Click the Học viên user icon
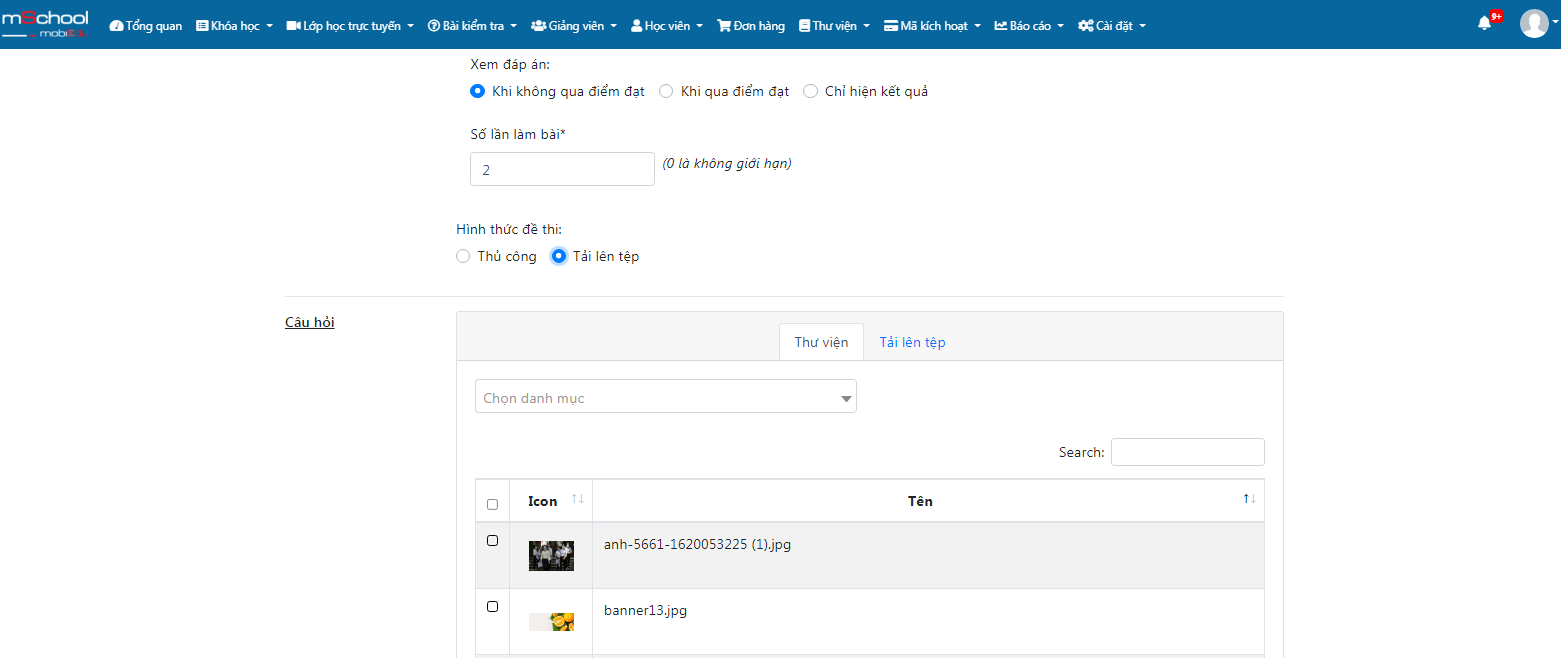This screenshot has width=1561, height=658. click(636, 26)
